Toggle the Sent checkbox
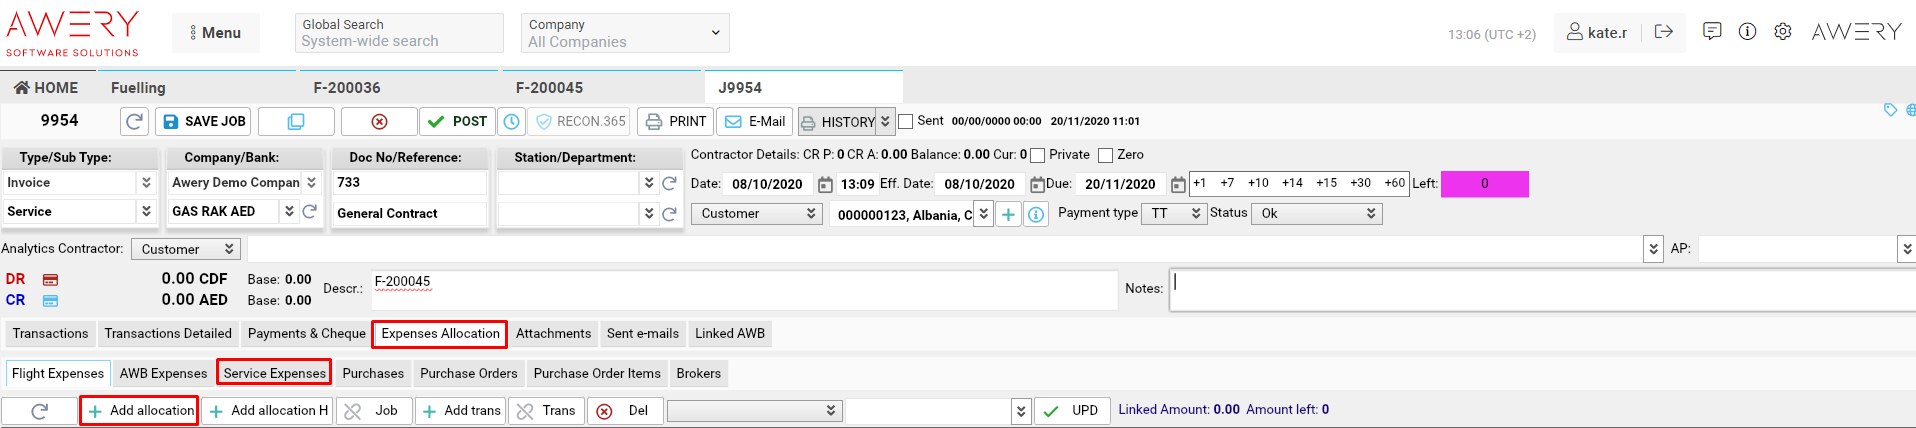 tap(906, 121)
